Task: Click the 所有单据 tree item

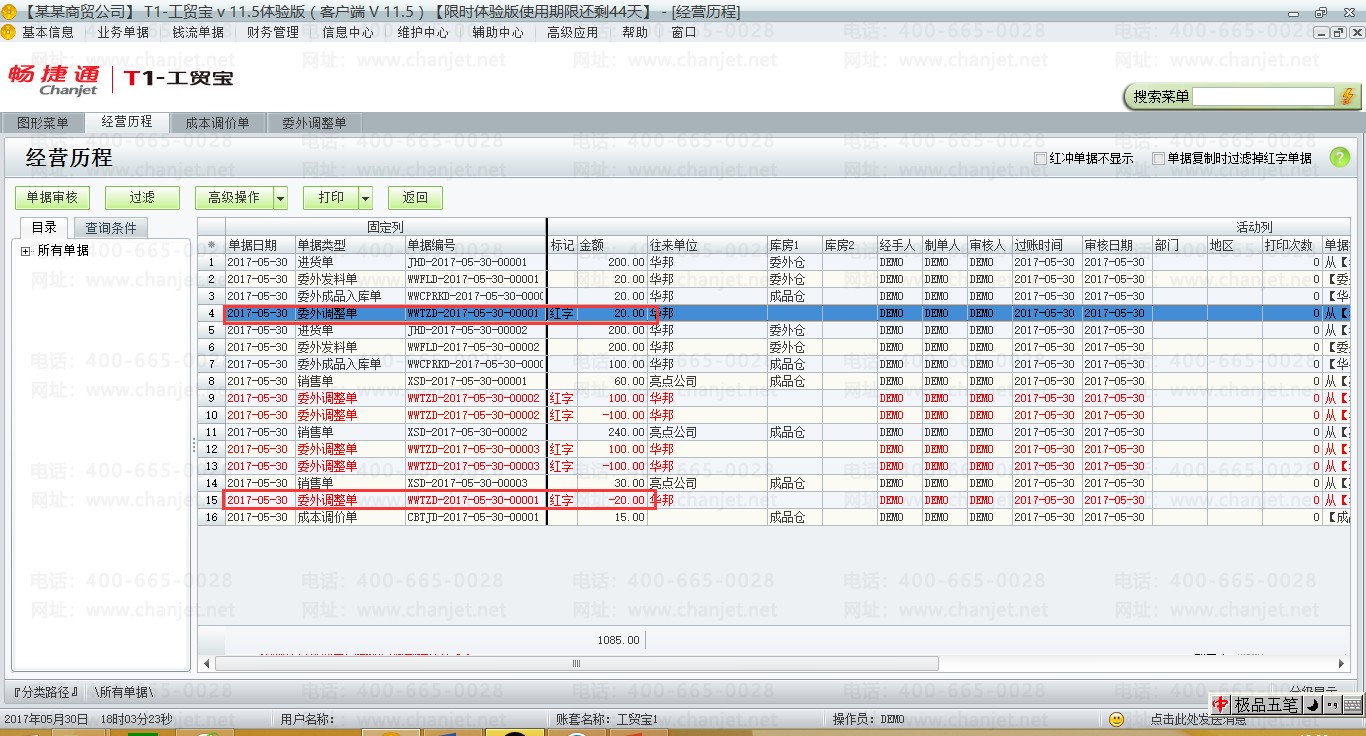Action: [63, 251]
